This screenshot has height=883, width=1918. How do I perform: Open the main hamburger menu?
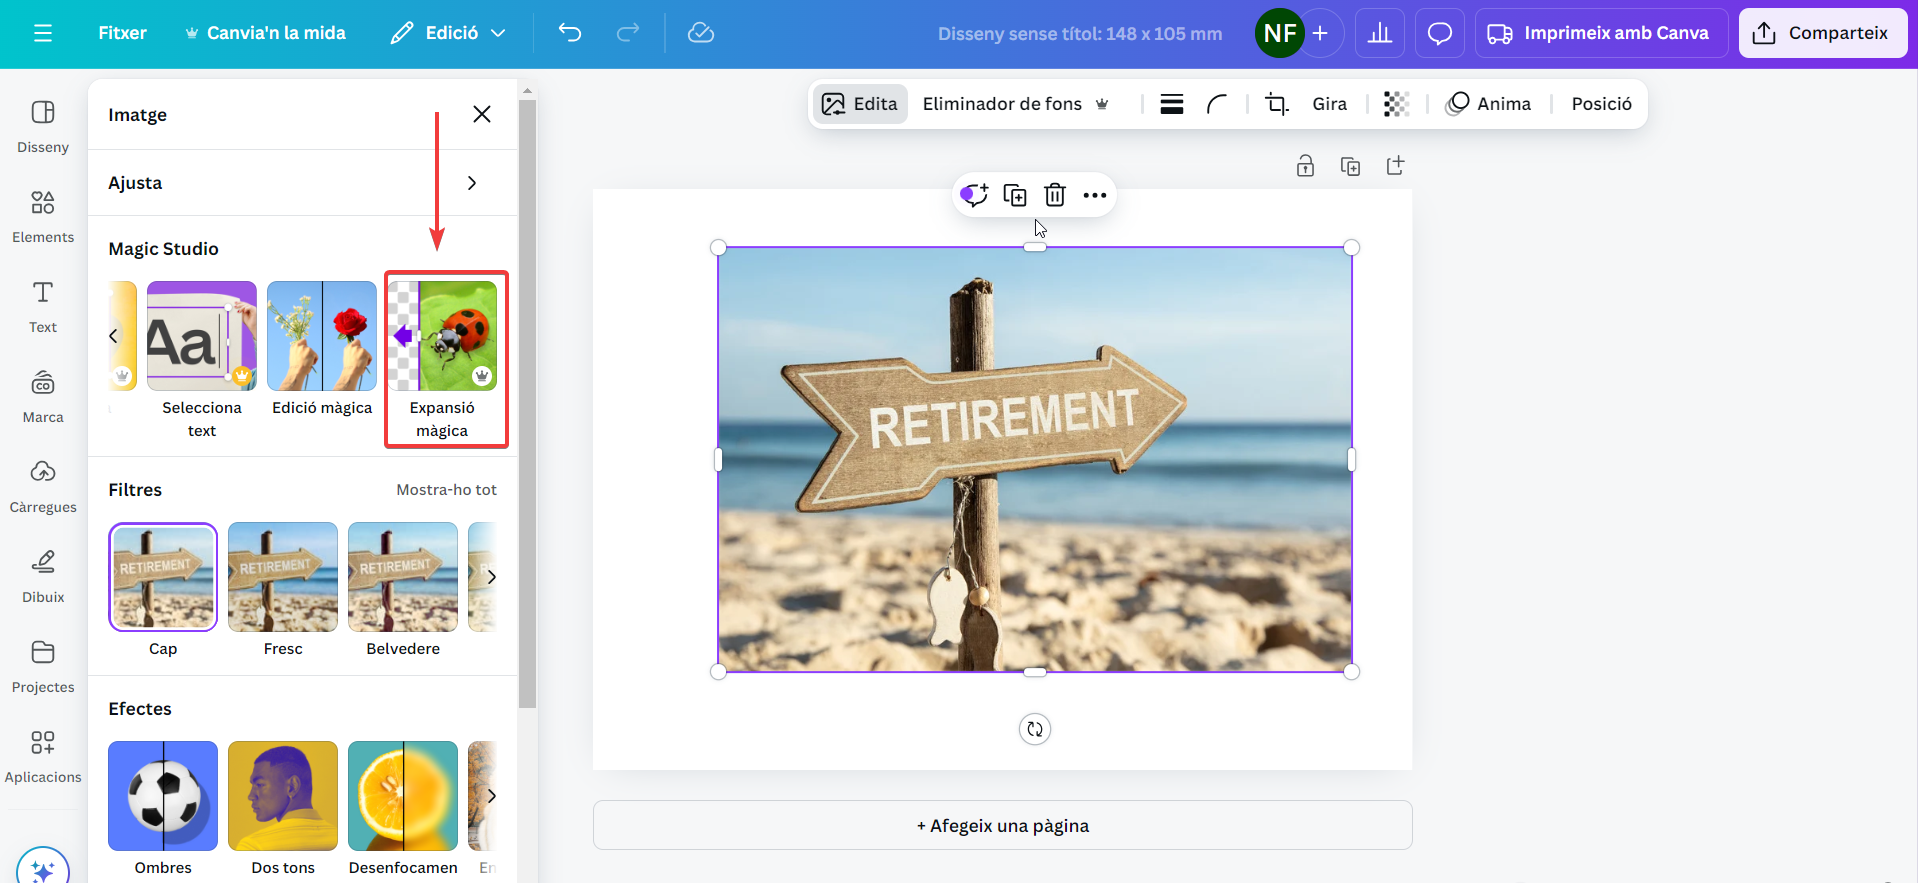tap(43, 33)
